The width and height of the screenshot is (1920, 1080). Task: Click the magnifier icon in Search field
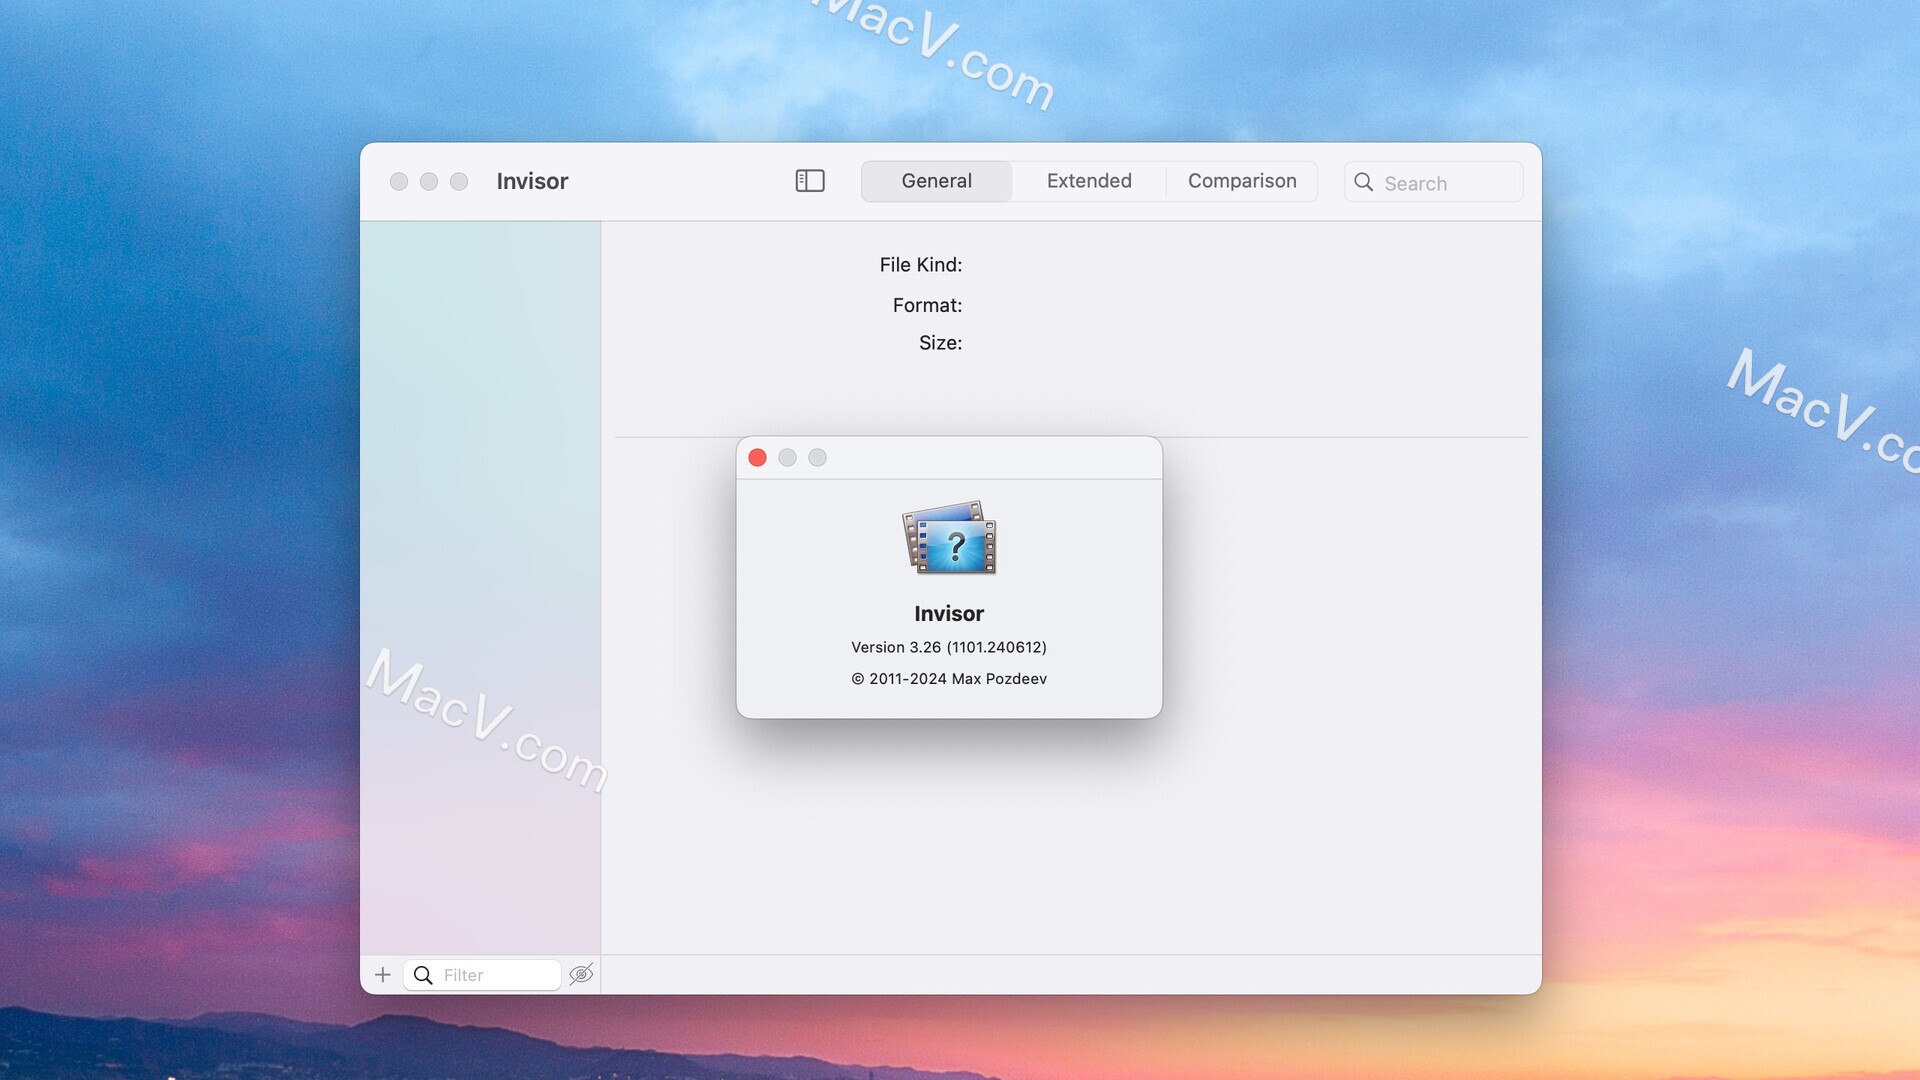(1363, 182)
